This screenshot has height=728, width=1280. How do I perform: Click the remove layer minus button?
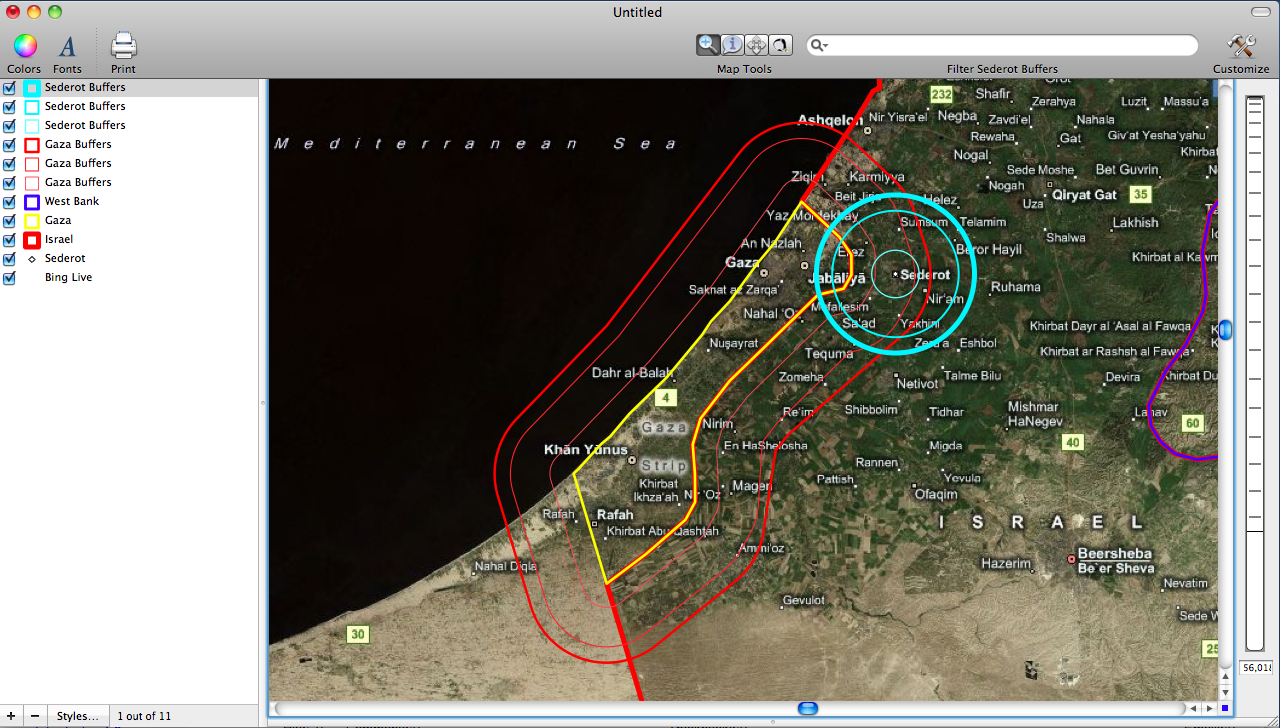(35, 716)
